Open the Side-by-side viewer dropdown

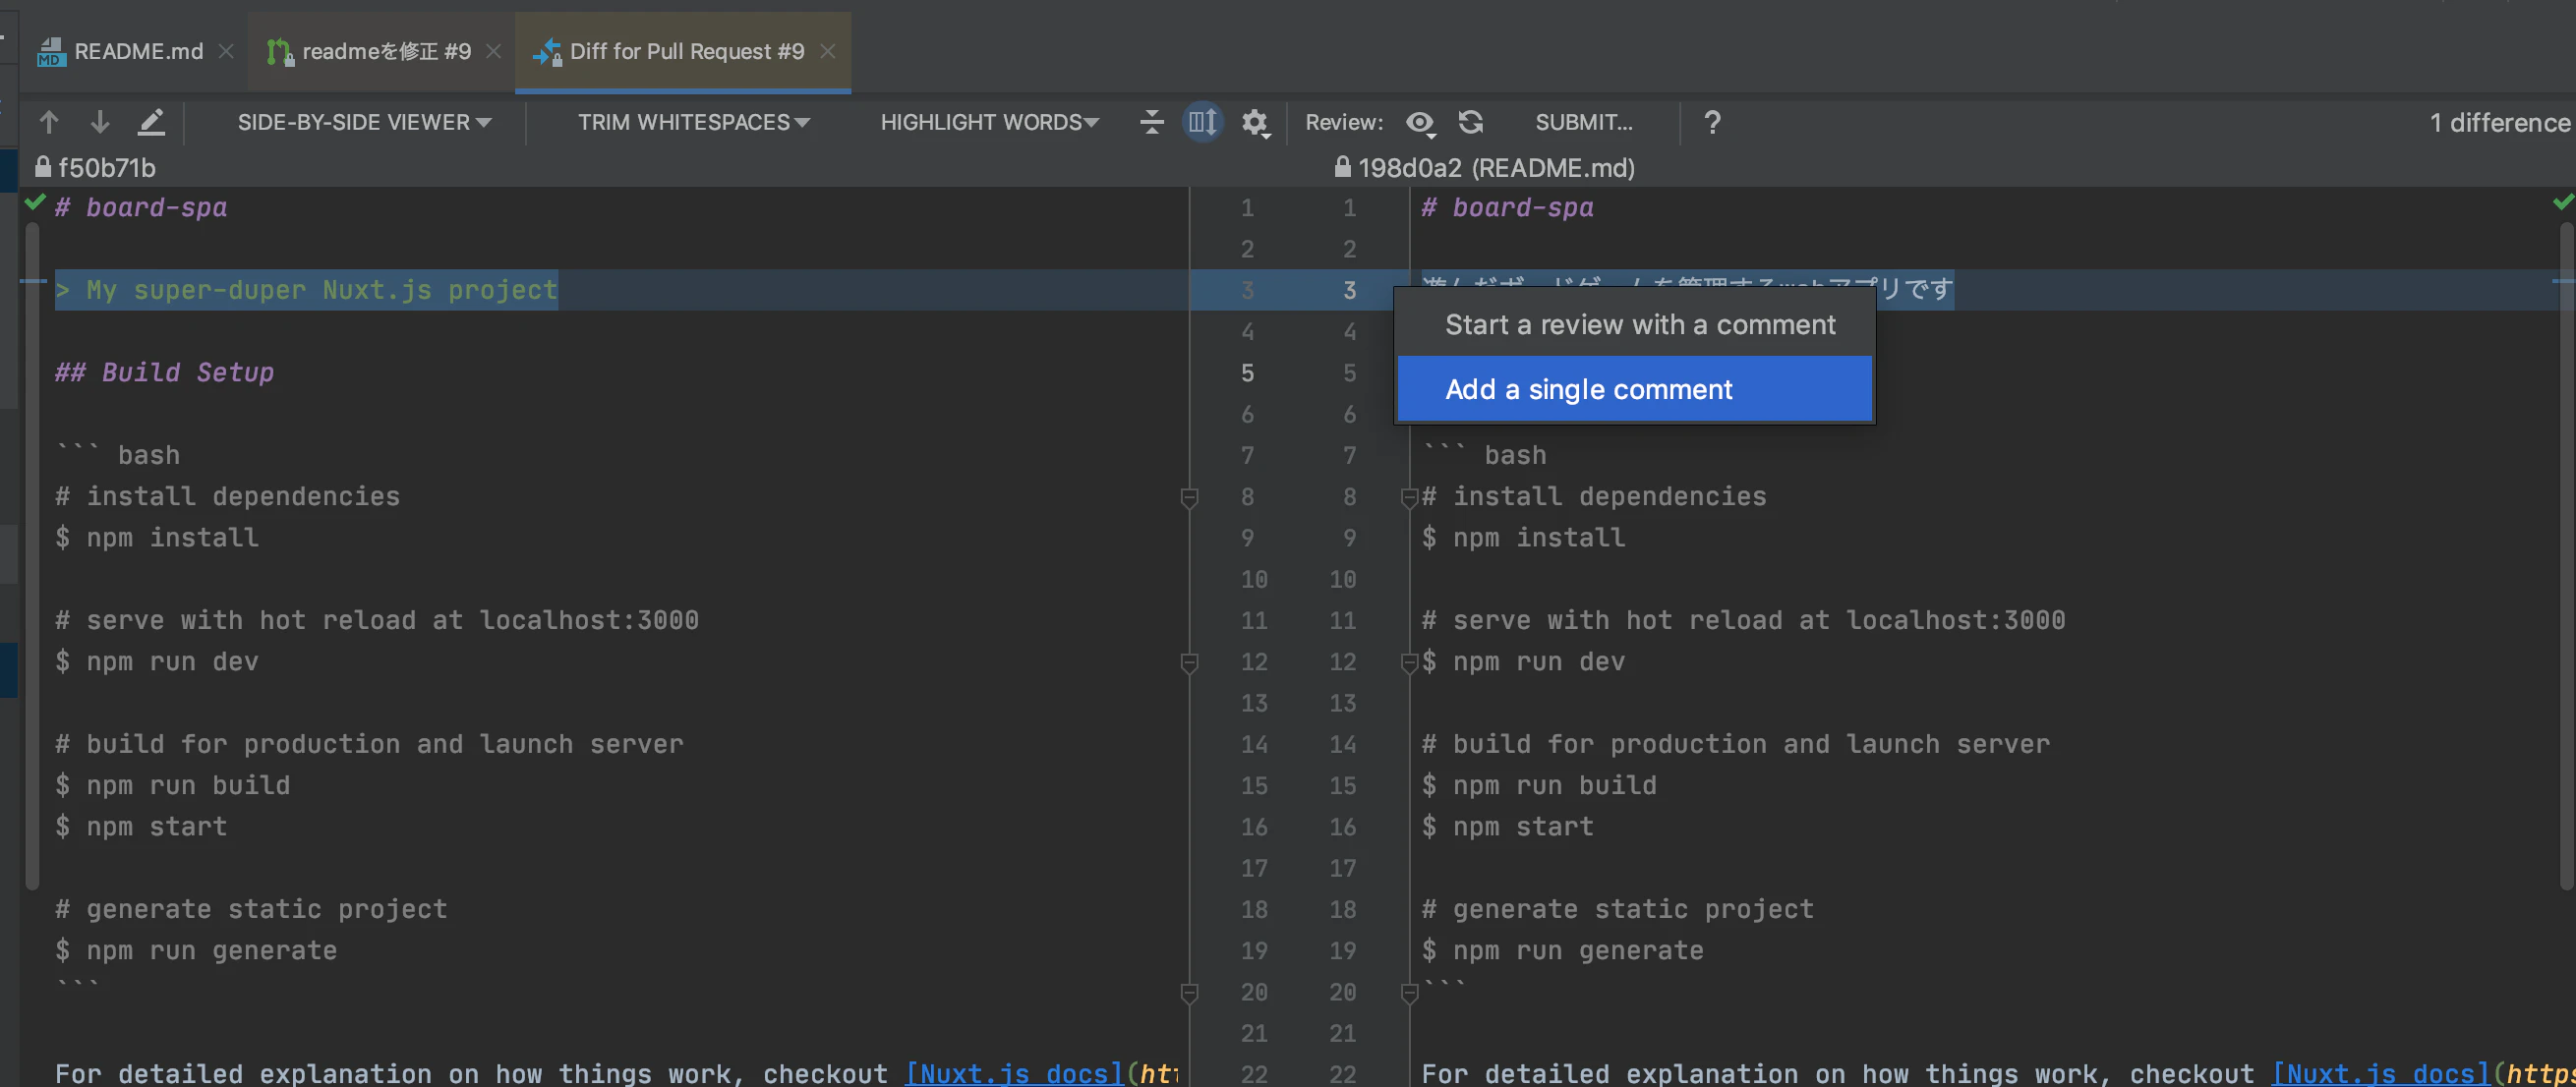(364, 122)
